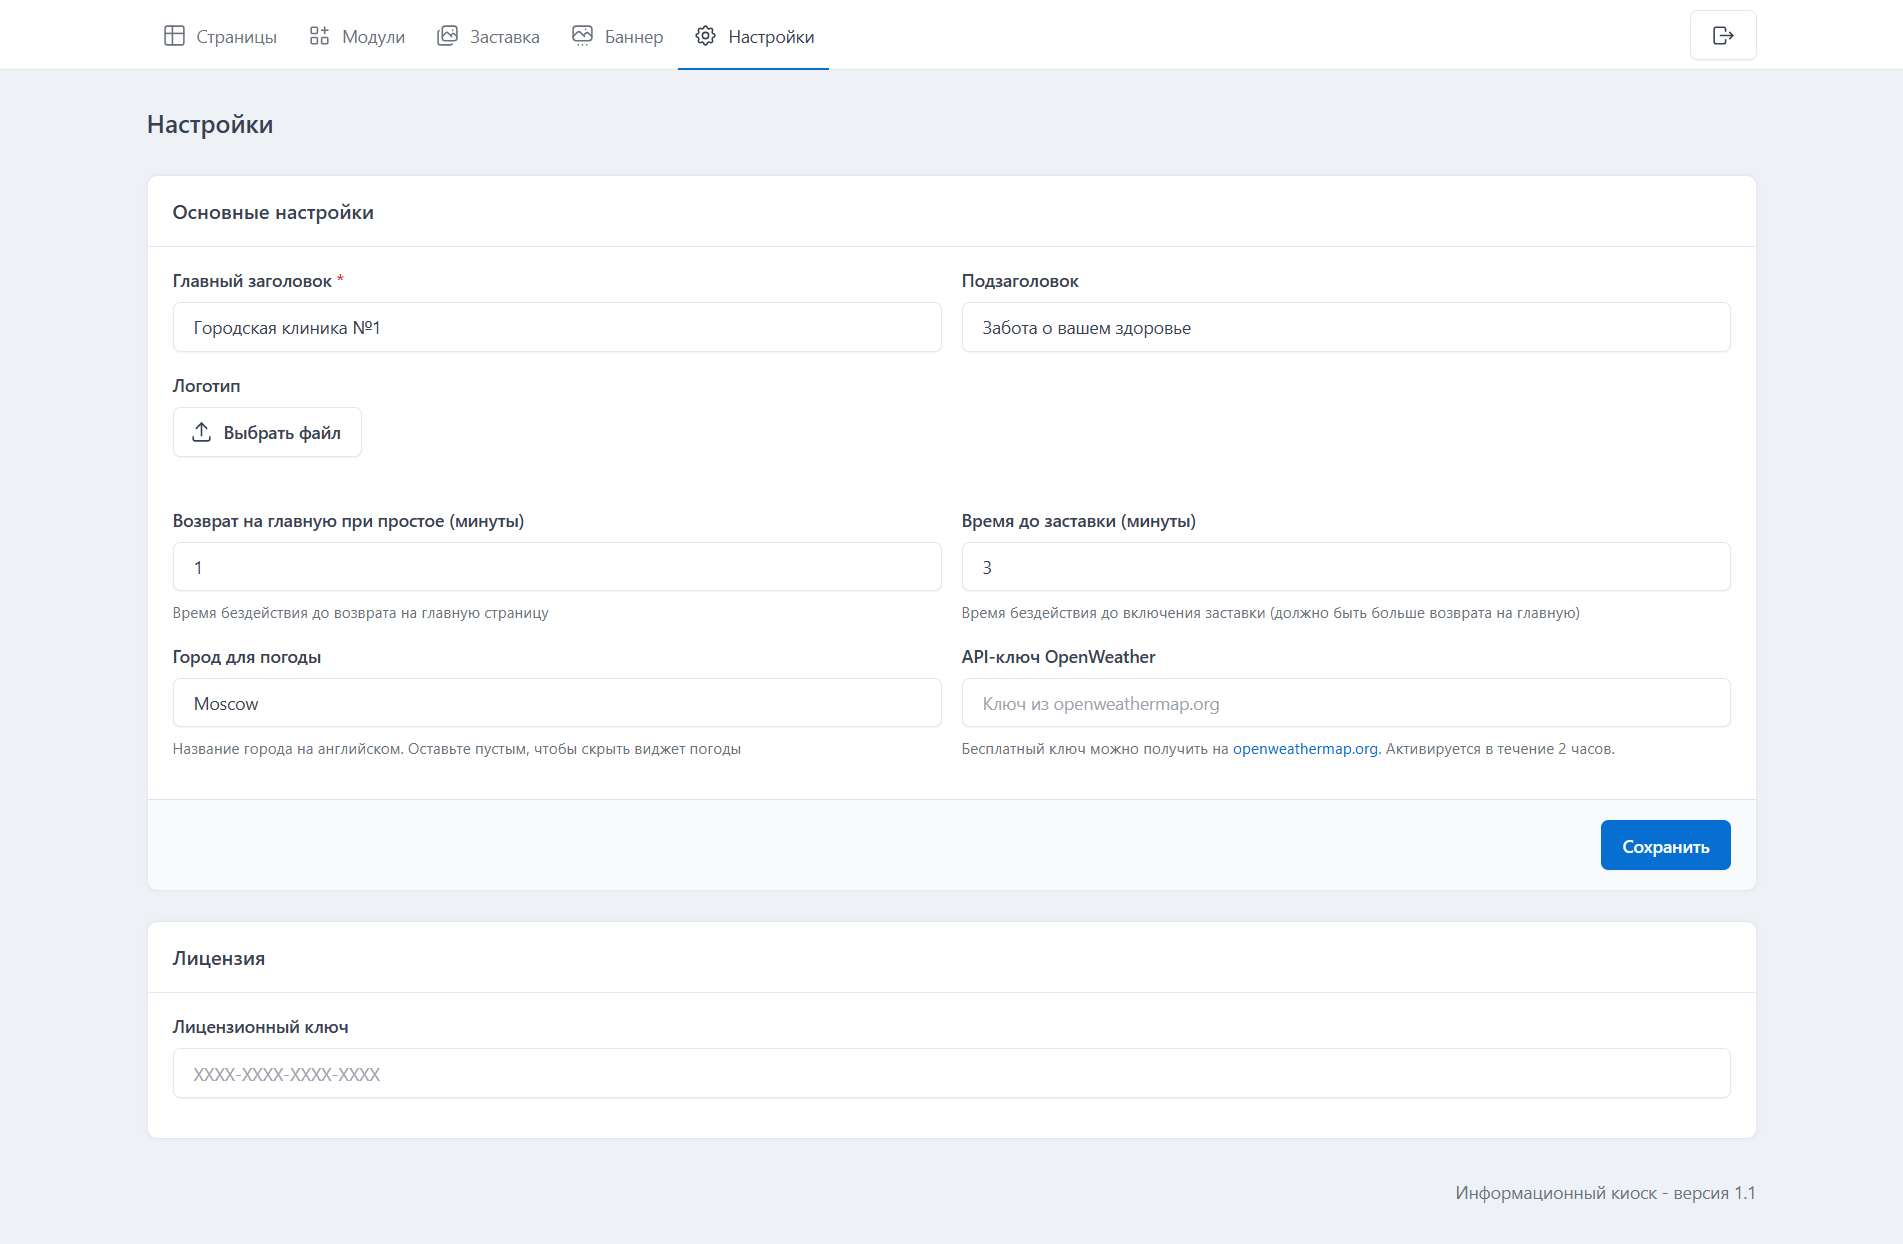Click the Выбрать файл button
The width and height of the screenshot is (1903, 1244).
267,432
